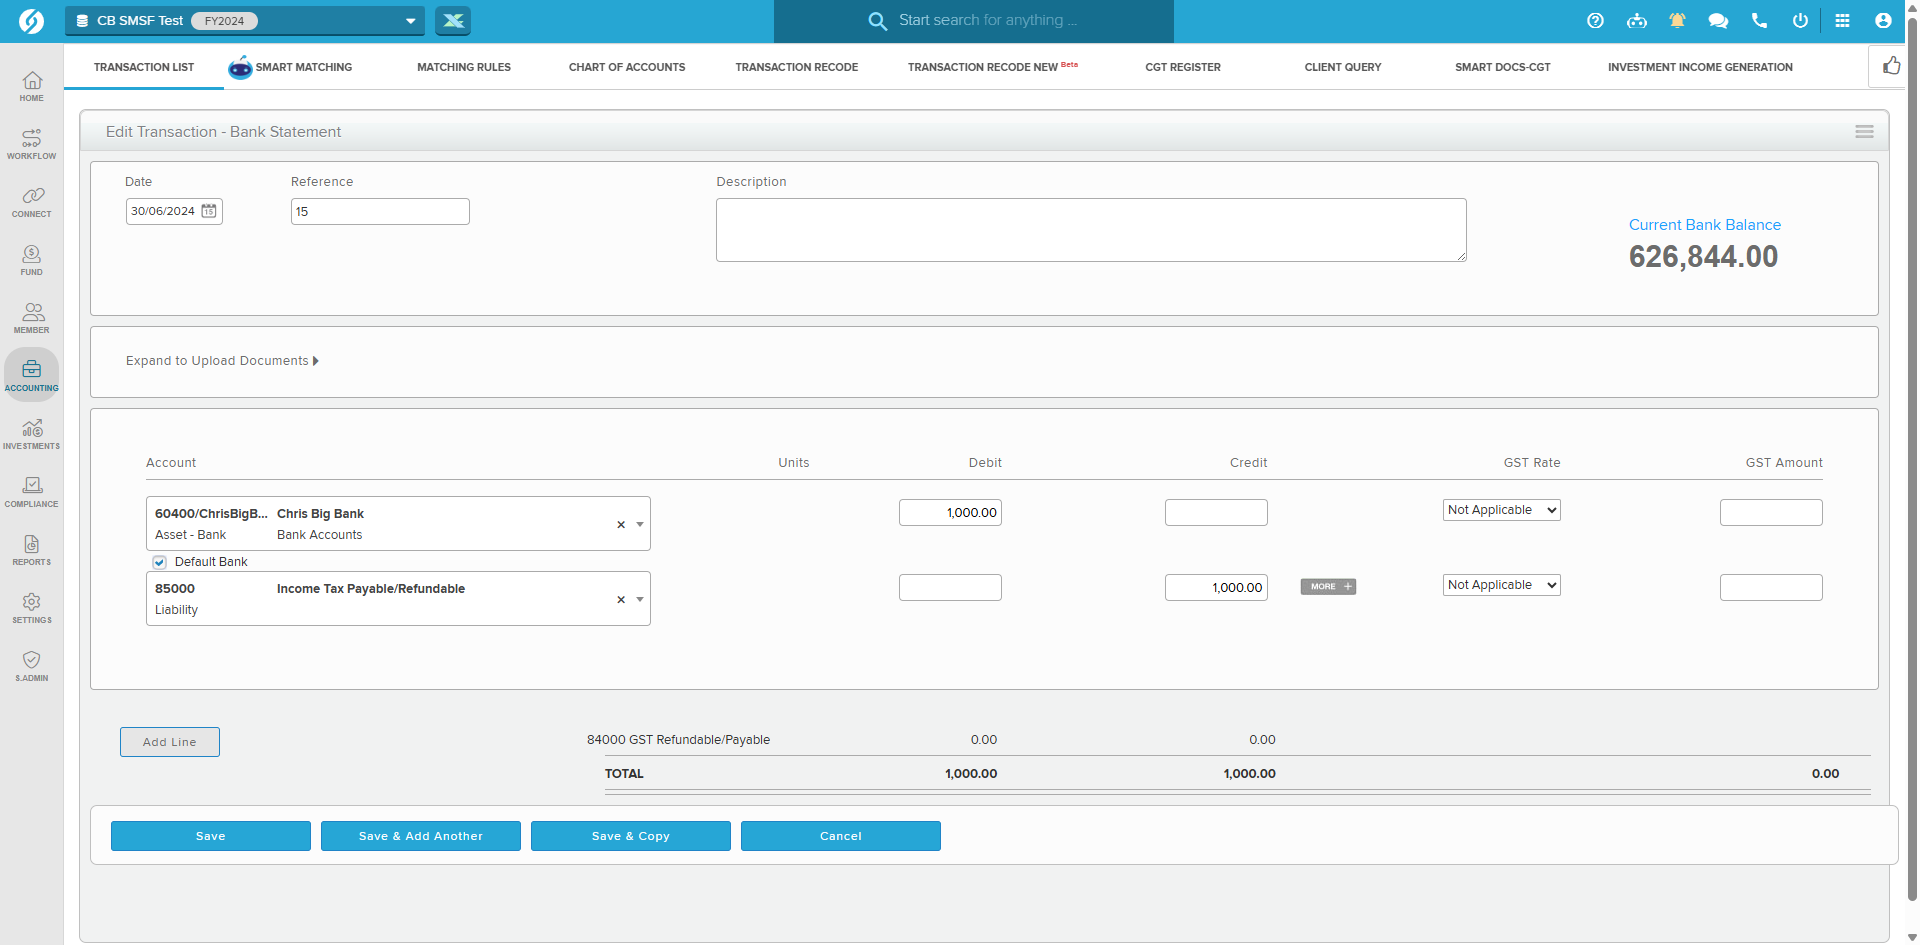Click the thumbs up feedback icon
1920x945 pixels.
coord(1890,66)
